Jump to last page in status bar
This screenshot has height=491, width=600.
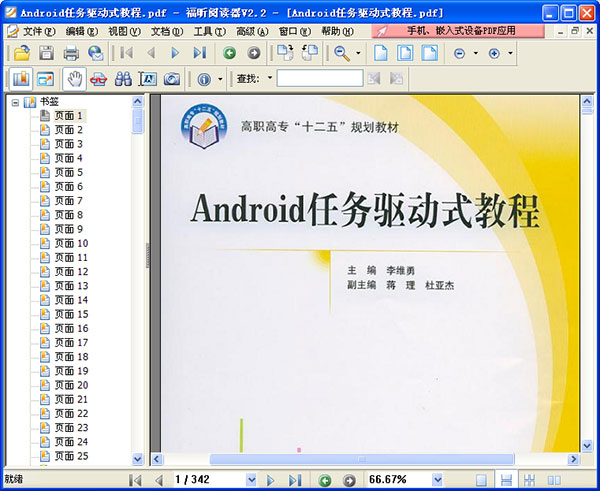(x=295, y=480)
